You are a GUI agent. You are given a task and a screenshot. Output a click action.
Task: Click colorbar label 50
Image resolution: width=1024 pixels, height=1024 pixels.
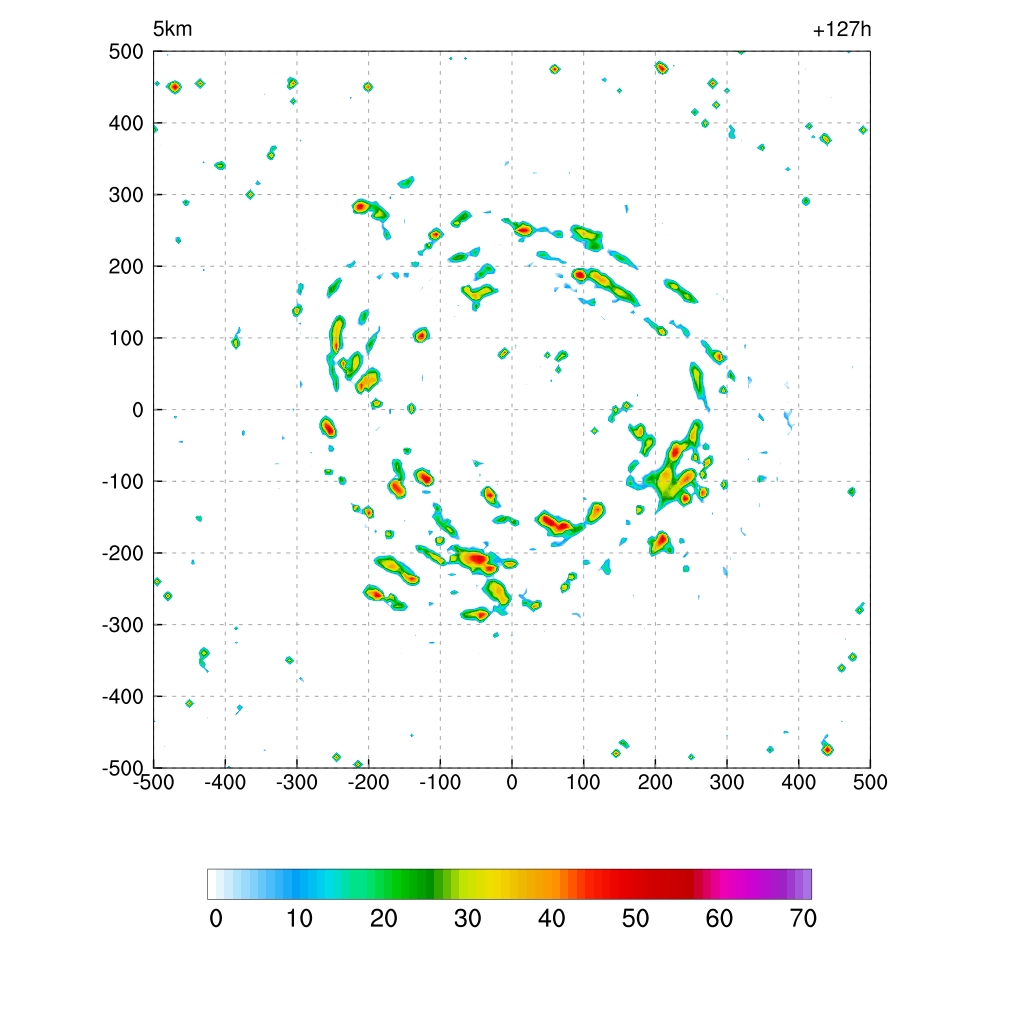pos(635,919)
